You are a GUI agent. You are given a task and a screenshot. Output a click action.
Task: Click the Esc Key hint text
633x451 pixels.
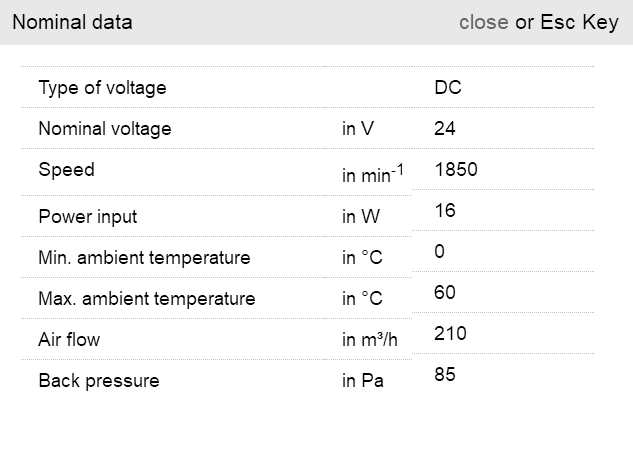point(580,22)
